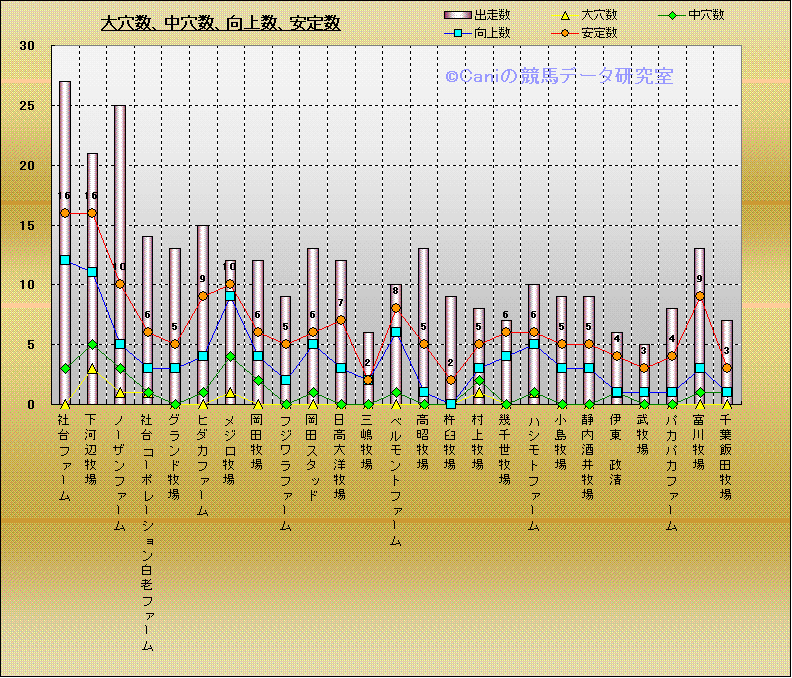
Task: Select the green diamond 中穴数 legend marker
Action: coord(674,15)
